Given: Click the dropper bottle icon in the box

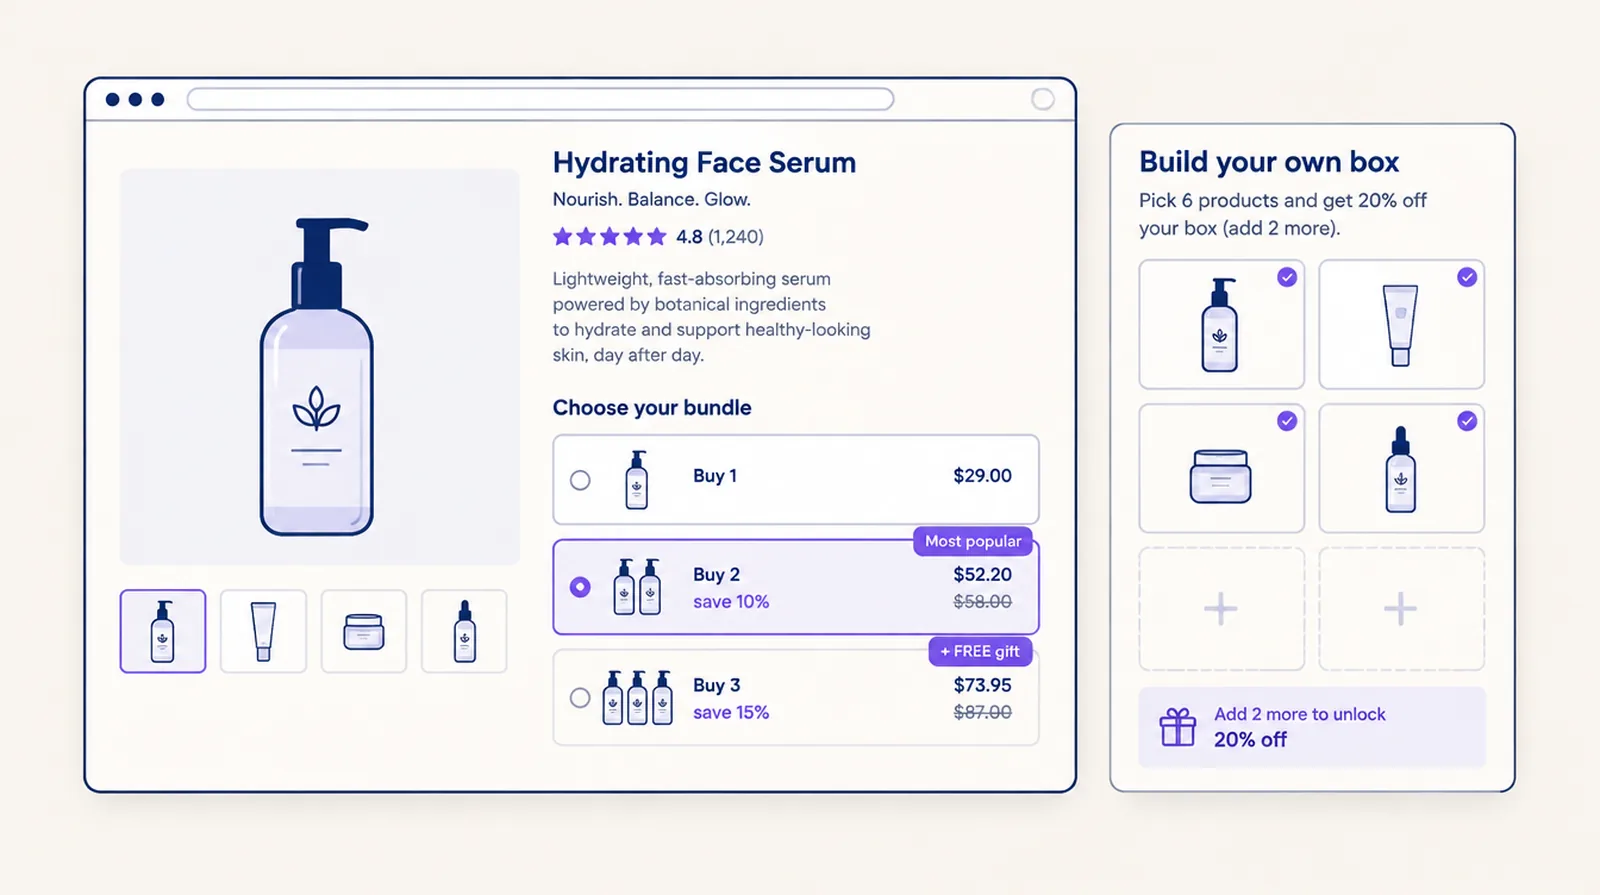Looking at the screenshot, I should (1400, 469).
